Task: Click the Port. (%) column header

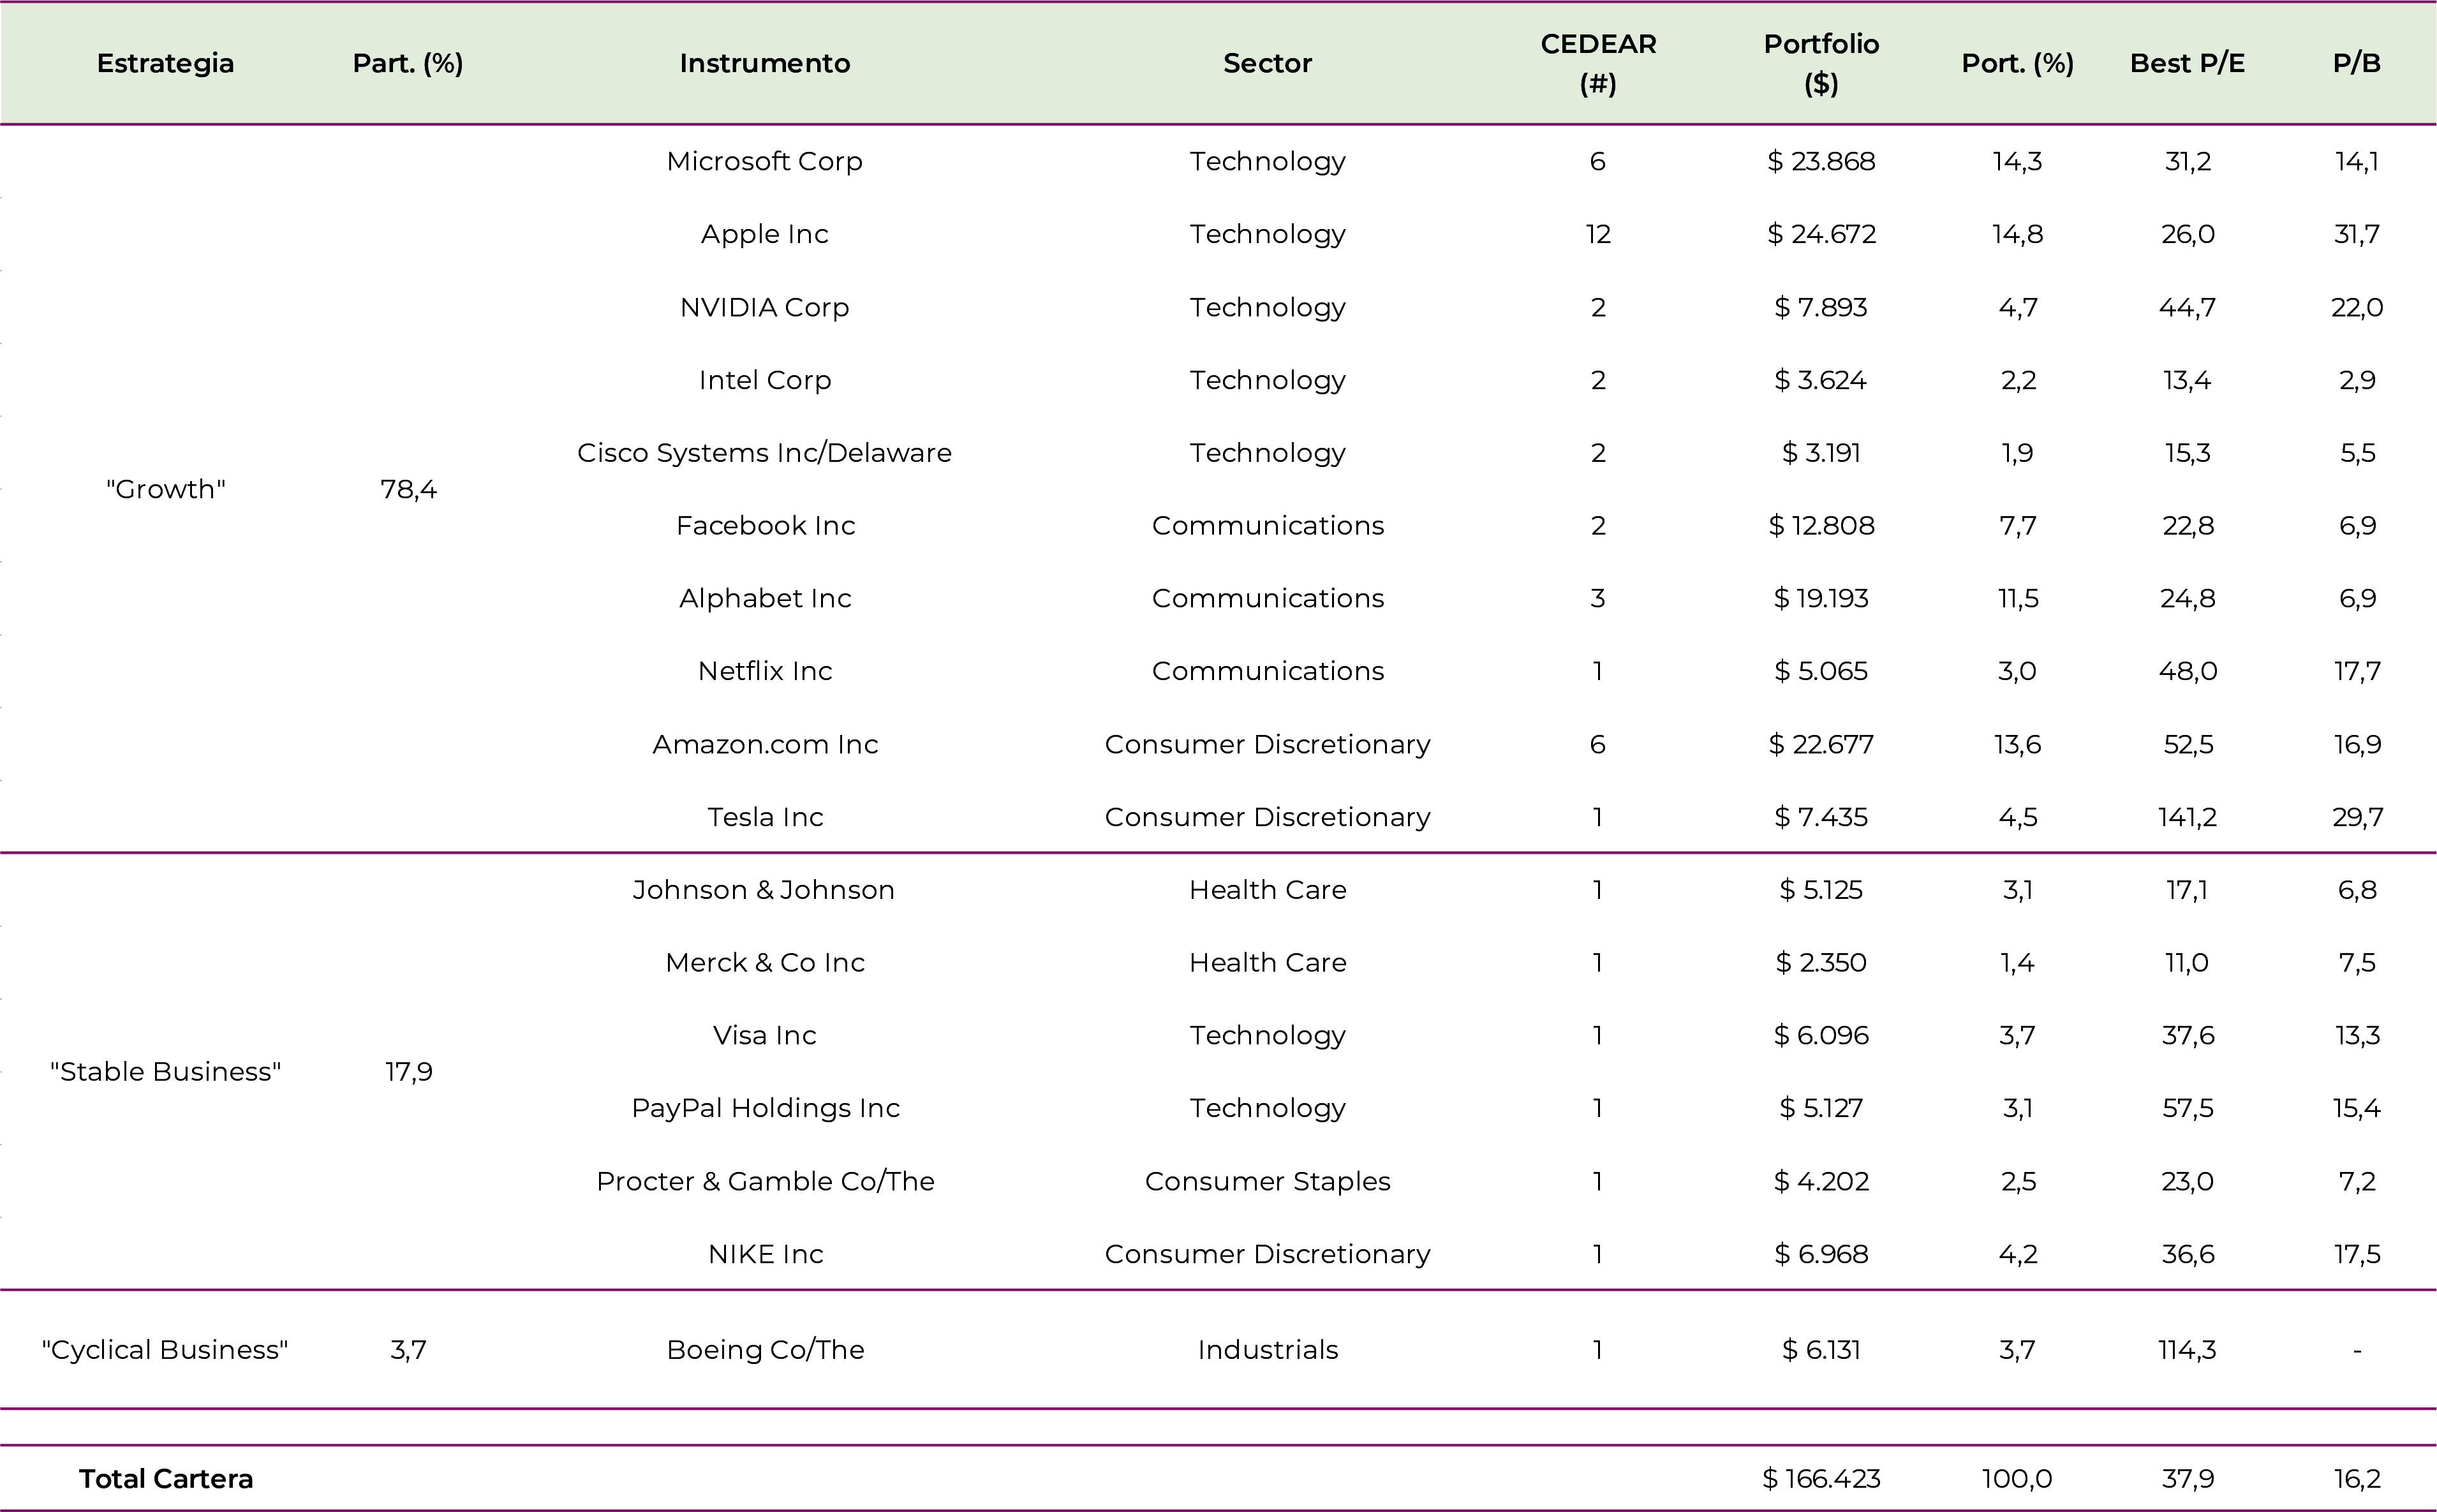Action: (x=2017, y=63)
